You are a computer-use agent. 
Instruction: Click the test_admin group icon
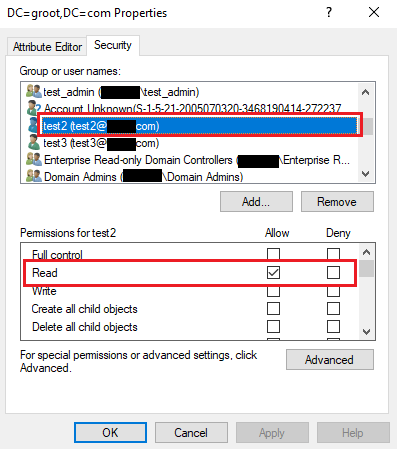pyautogui.click(x=34, y=91)
